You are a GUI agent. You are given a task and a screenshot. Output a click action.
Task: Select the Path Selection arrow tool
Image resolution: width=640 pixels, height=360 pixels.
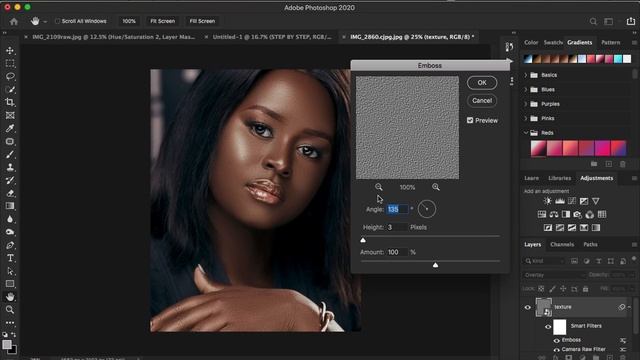pyautogui.click(x=10, y=271)
